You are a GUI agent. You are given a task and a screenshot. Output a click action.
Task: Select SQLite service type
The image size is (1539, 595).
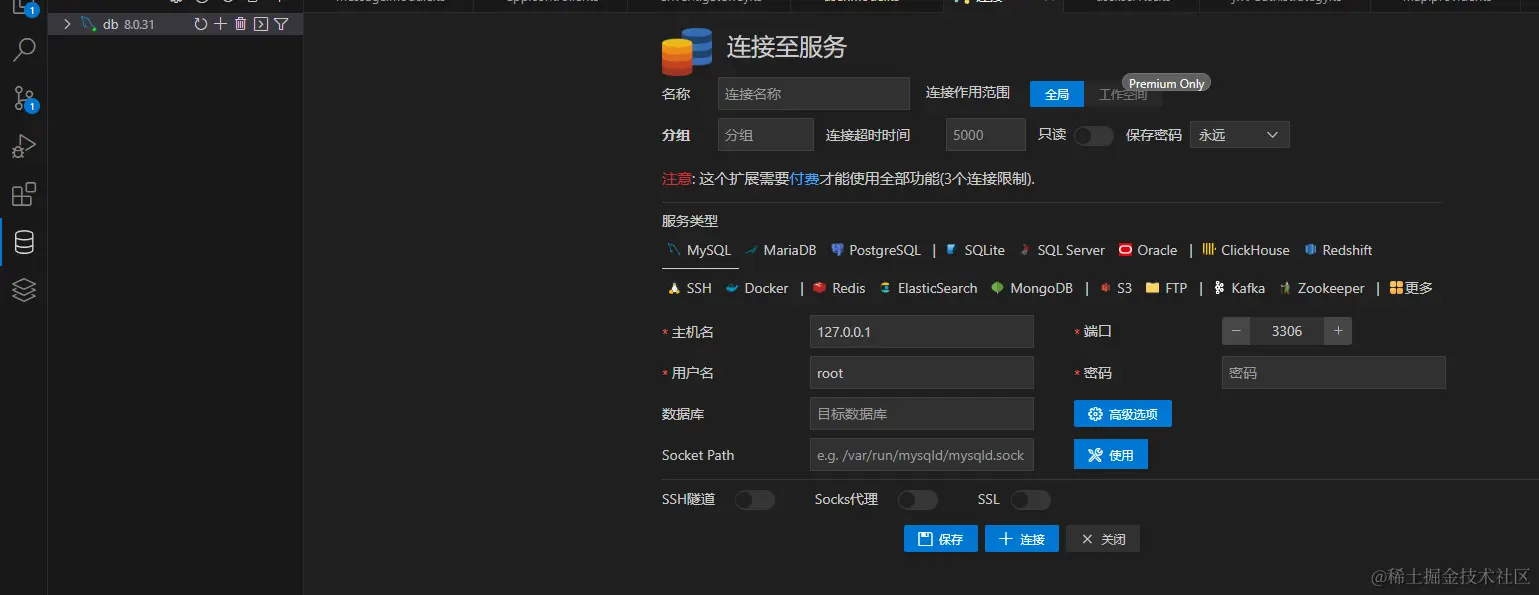coord(975,250)
